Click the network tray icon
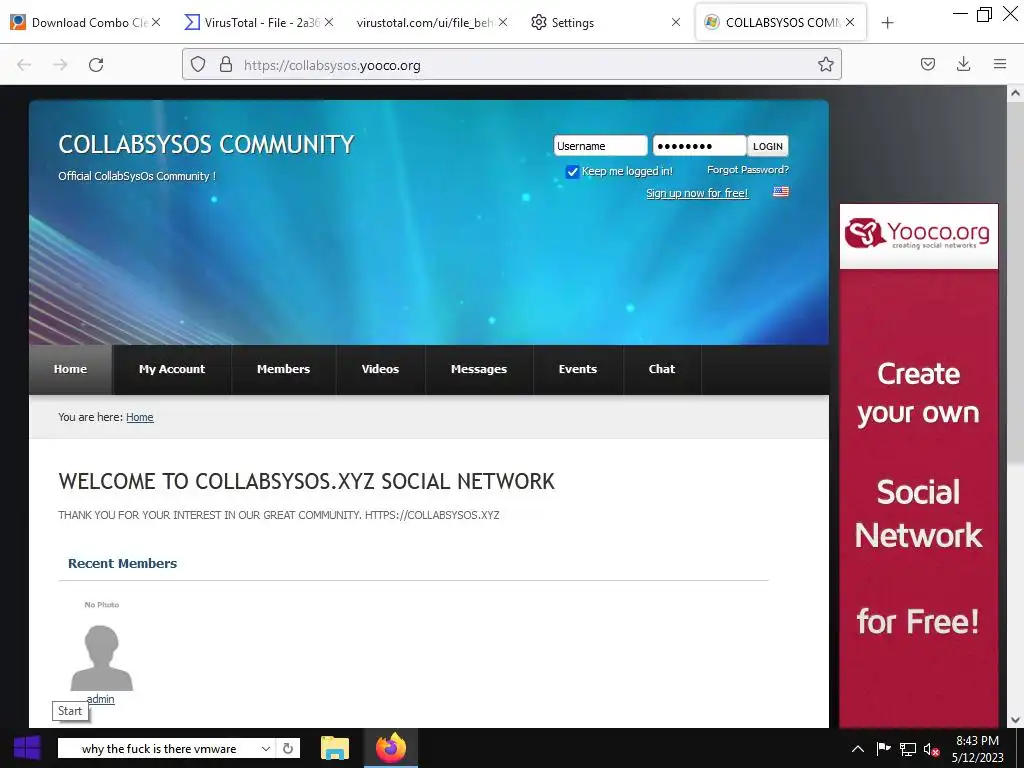 pos(908,749)
